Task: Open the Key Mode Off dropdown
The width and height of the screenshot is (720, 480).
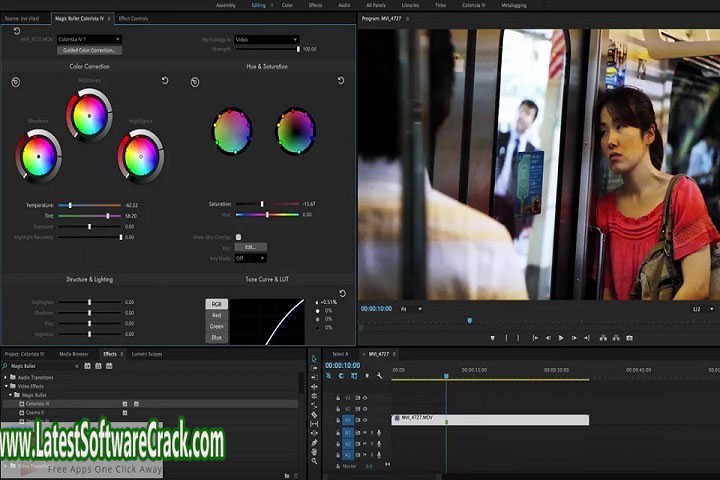Action: 250,259
